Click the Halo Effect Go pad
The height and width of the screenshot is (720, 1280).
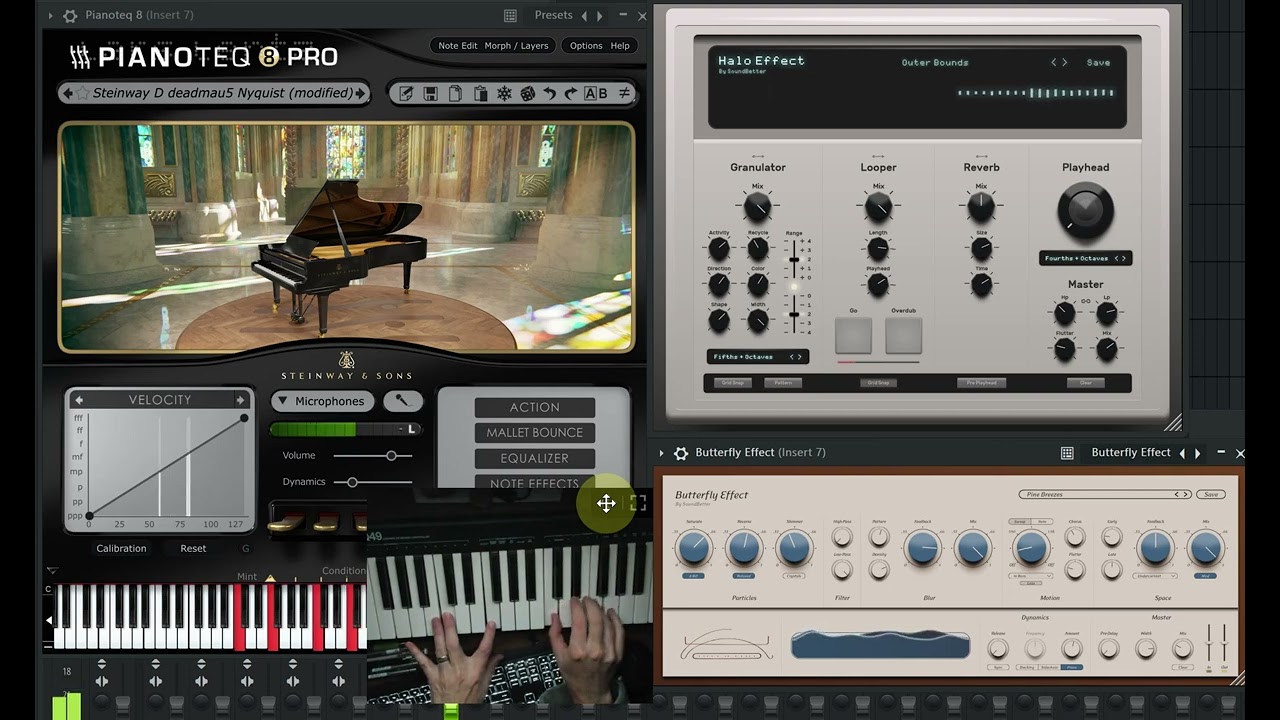tap(853, 336)
